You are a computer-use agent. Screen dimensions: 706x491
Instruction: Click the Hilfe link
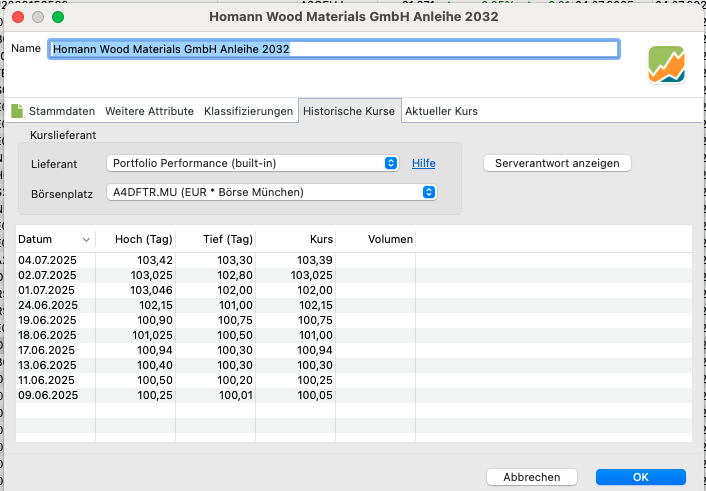coord(424,163)
